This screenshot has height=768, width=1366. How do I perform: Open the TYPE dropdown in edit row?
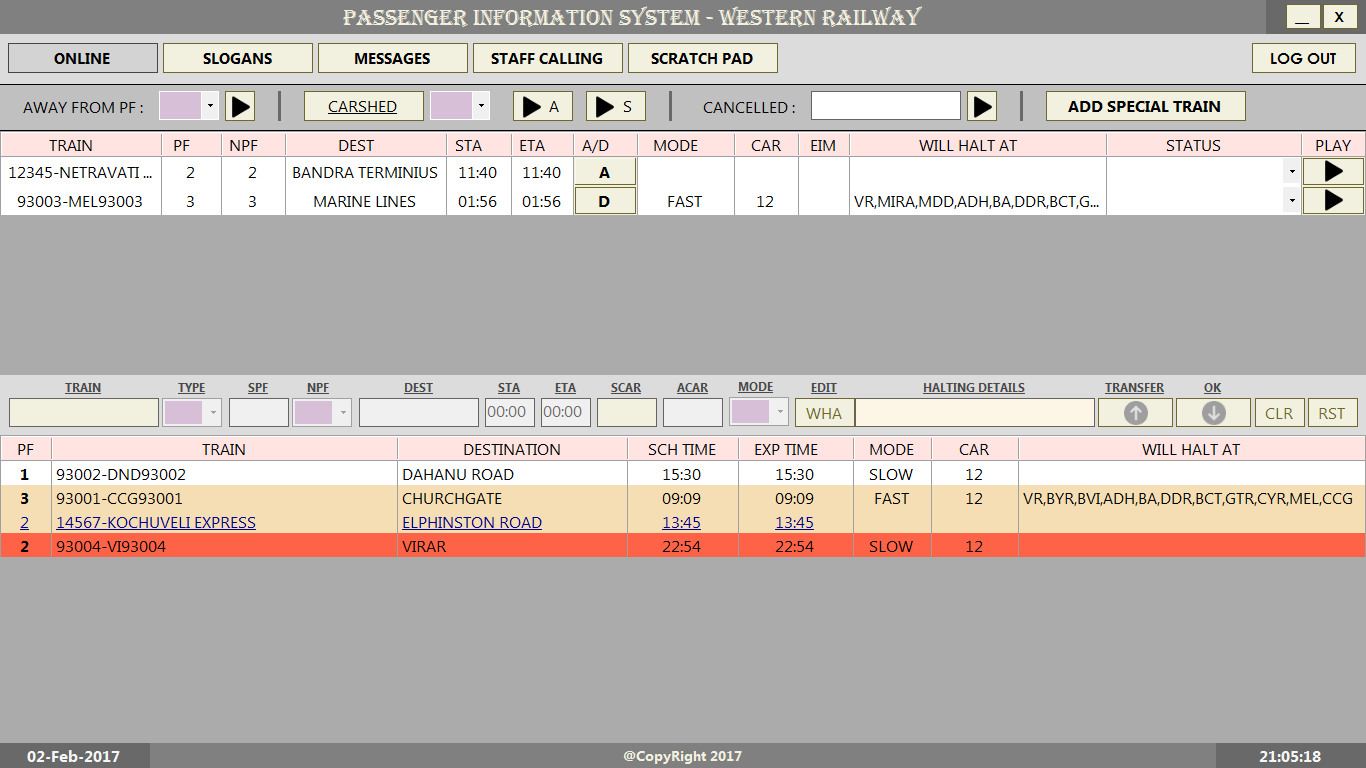[213, 413]
